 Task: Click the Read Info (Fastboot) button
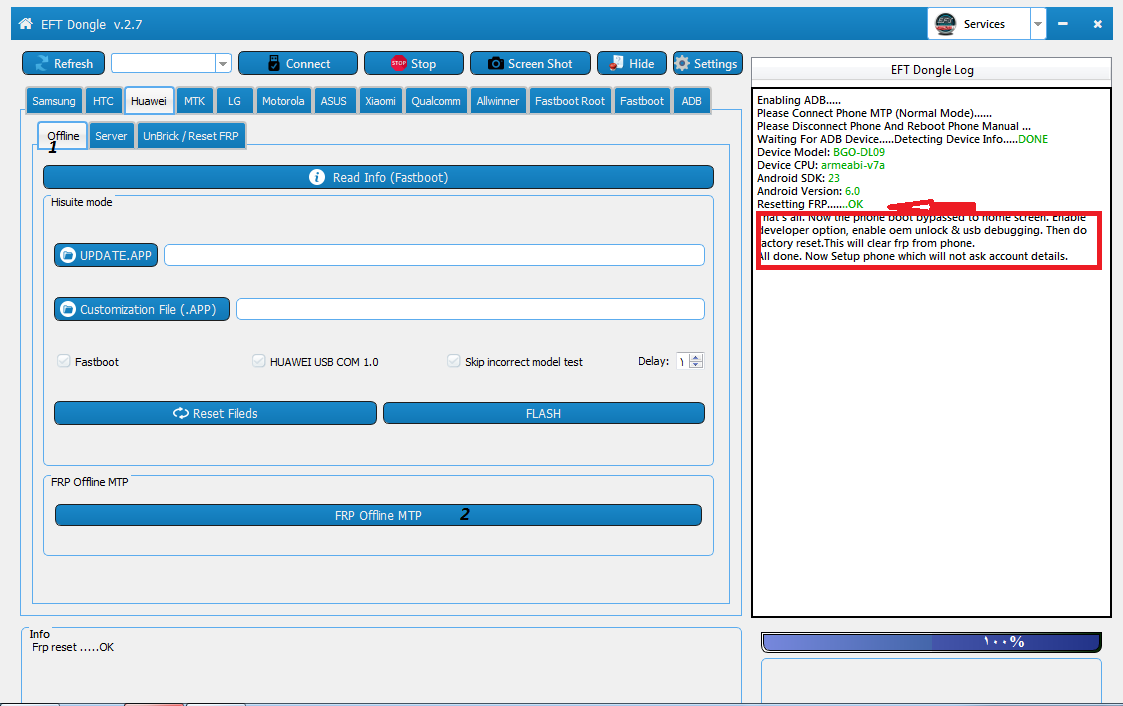378,177
